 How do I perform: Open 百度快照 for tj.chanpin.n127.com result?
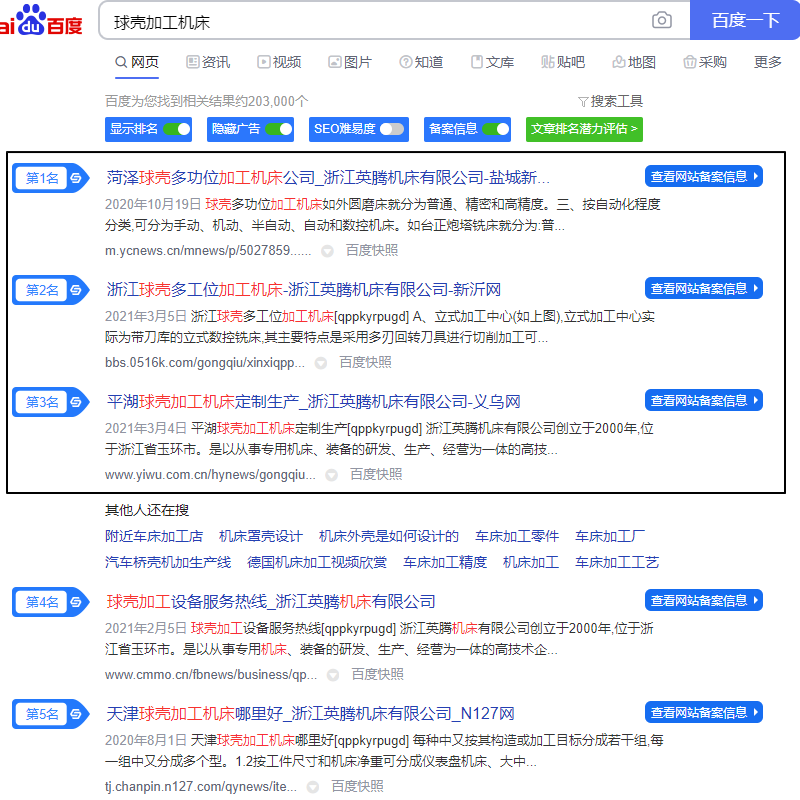357,786
